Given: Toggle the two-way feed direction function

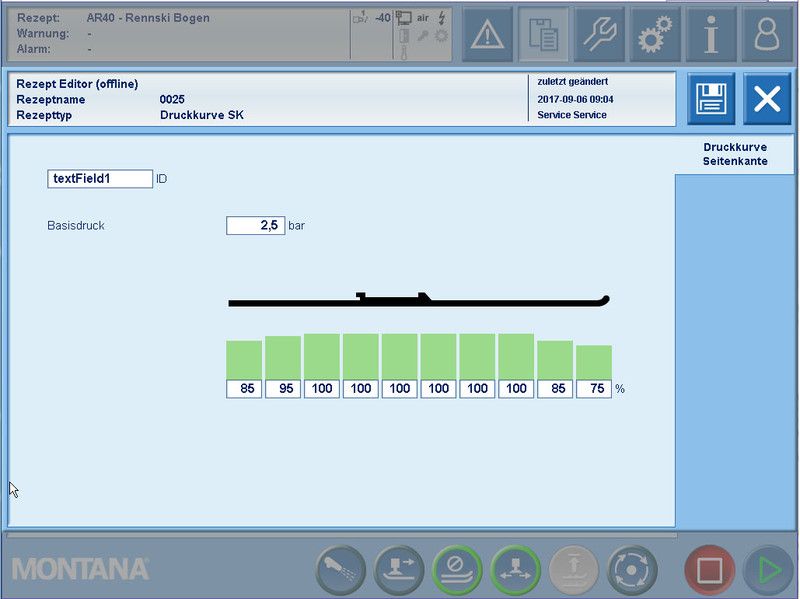Looking at the screenshot, I should pyautogui.click(x=515, y=571).
